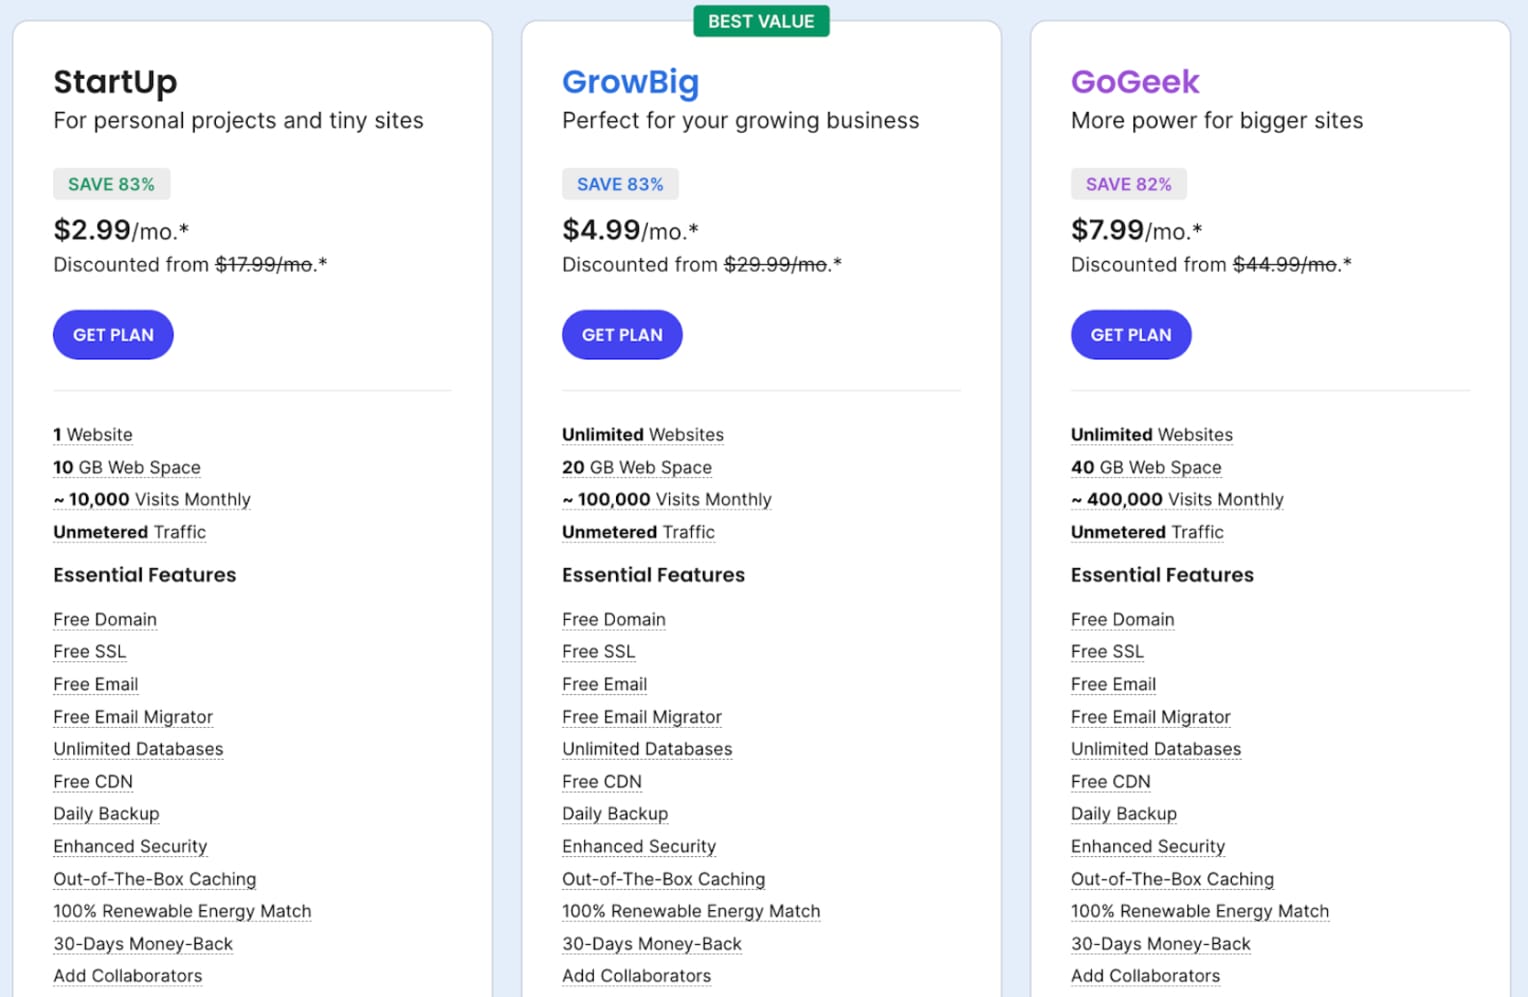Click the StartUp SAVE 83% badge

(111, 184)
